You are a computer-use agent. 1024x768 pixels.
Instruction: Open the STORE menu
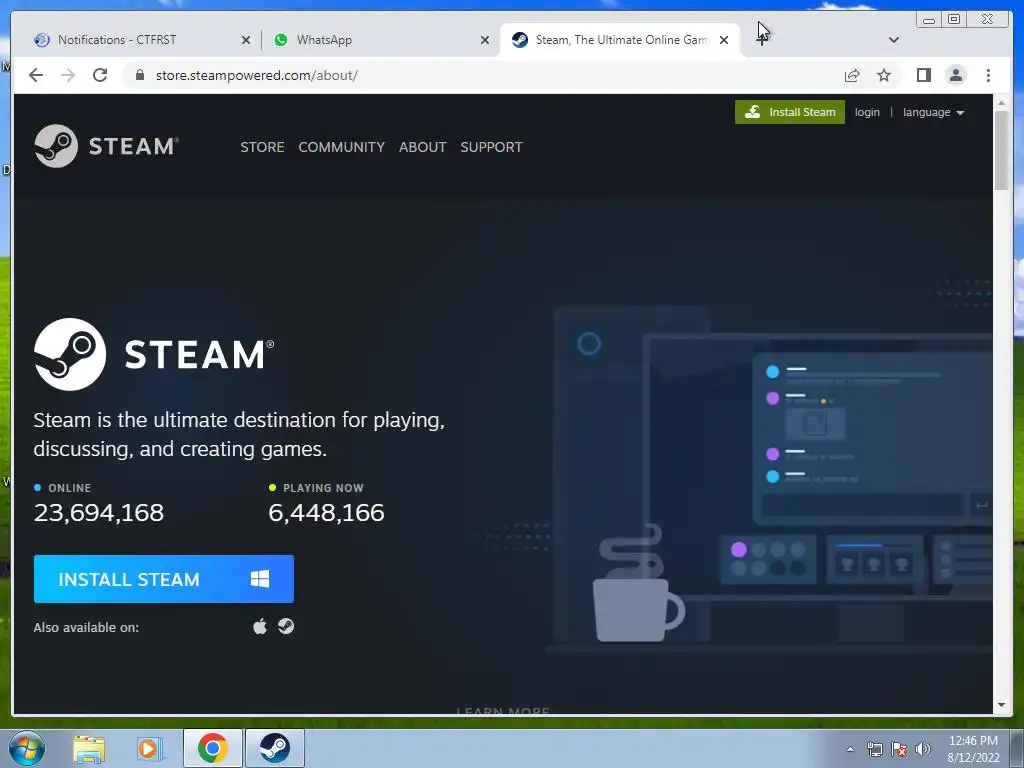point(262,147)
